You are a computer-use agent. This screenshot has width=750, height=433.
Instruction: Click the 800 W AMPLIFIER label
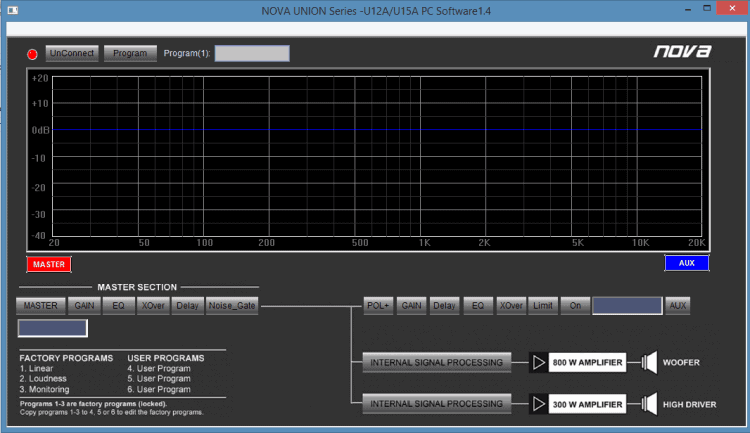coord(587,362)
